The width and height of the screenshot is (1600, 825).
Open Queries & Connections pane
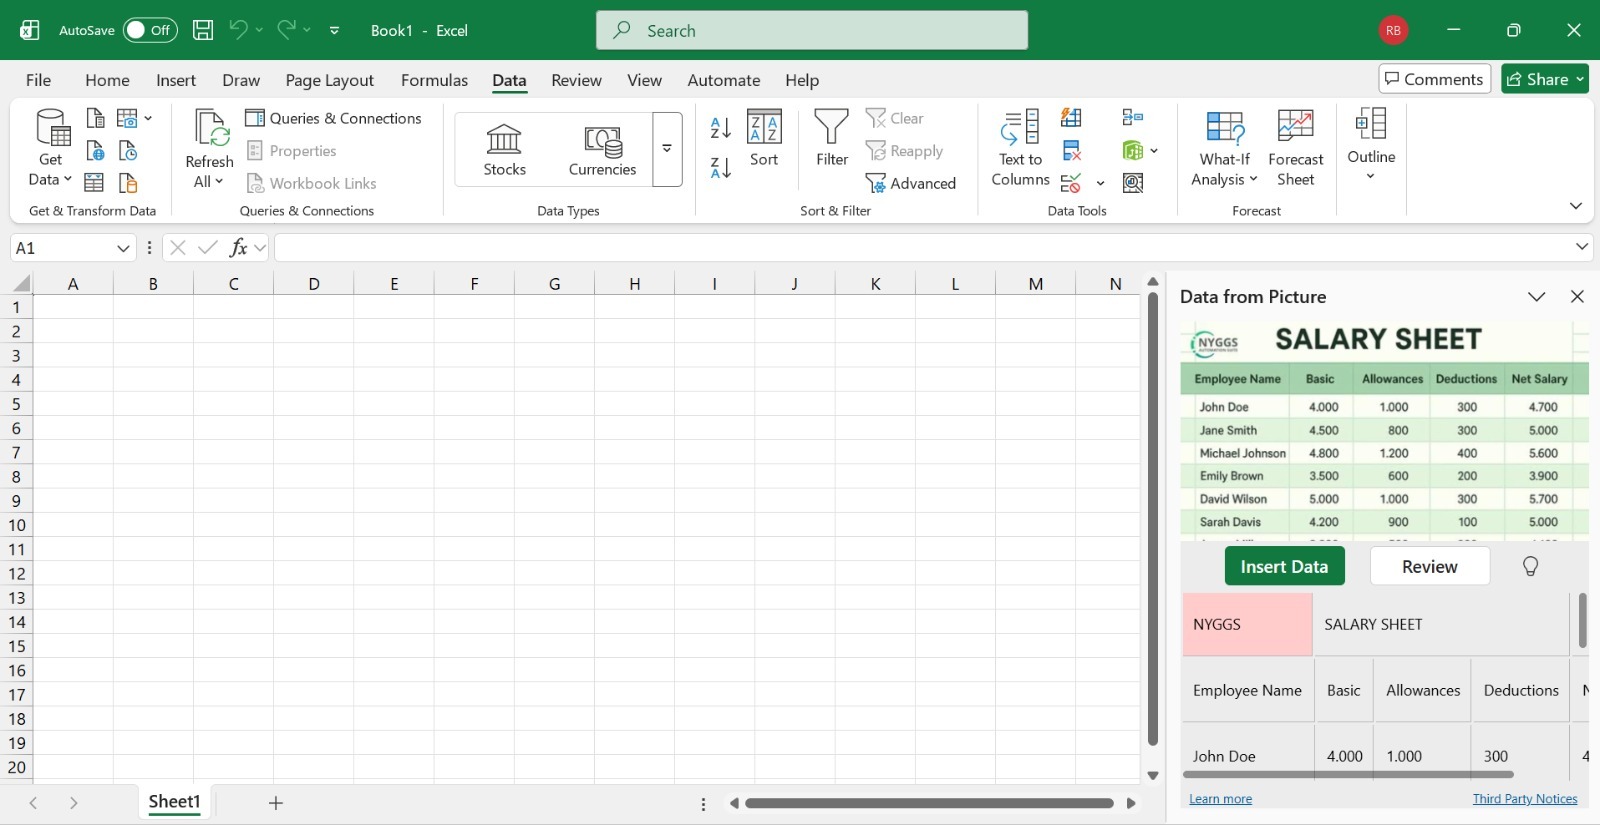pos(334,118)
